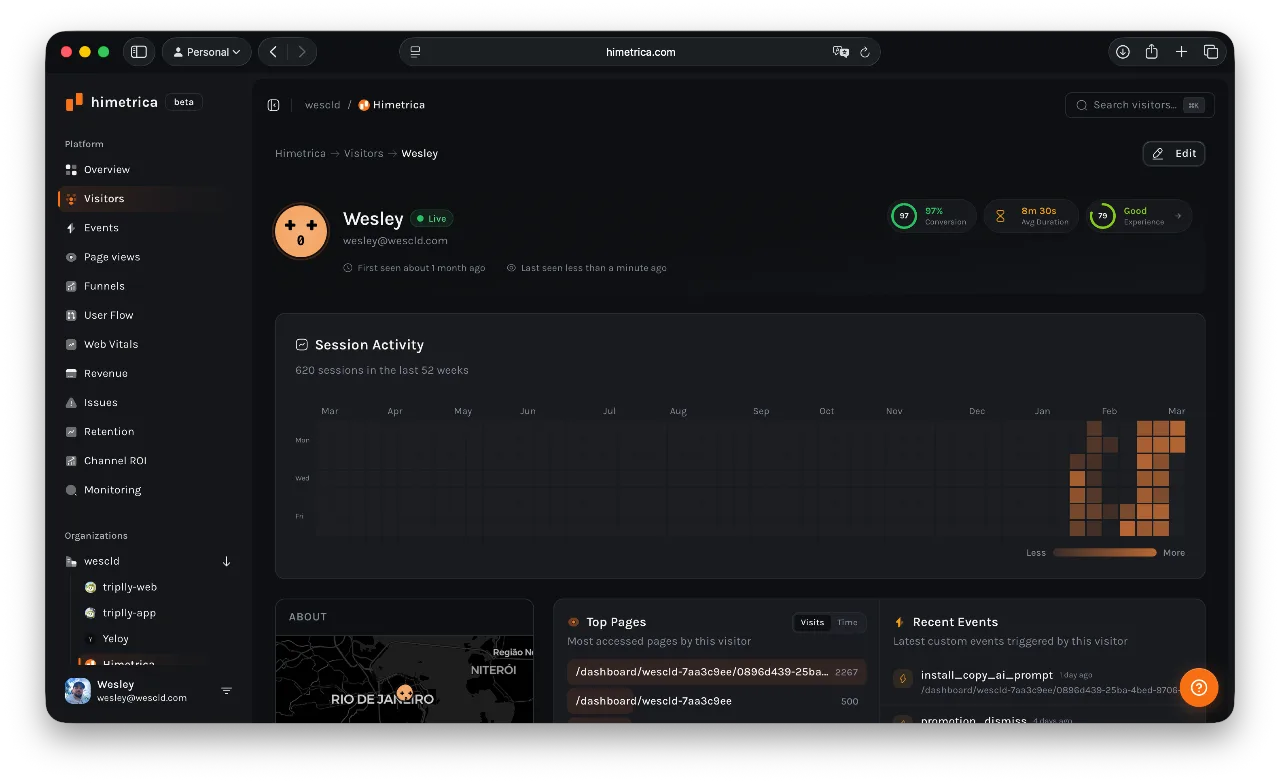The image size is (1280, 783).
Task: Open the top page row with 2267 visits
Action: point(717,672)
